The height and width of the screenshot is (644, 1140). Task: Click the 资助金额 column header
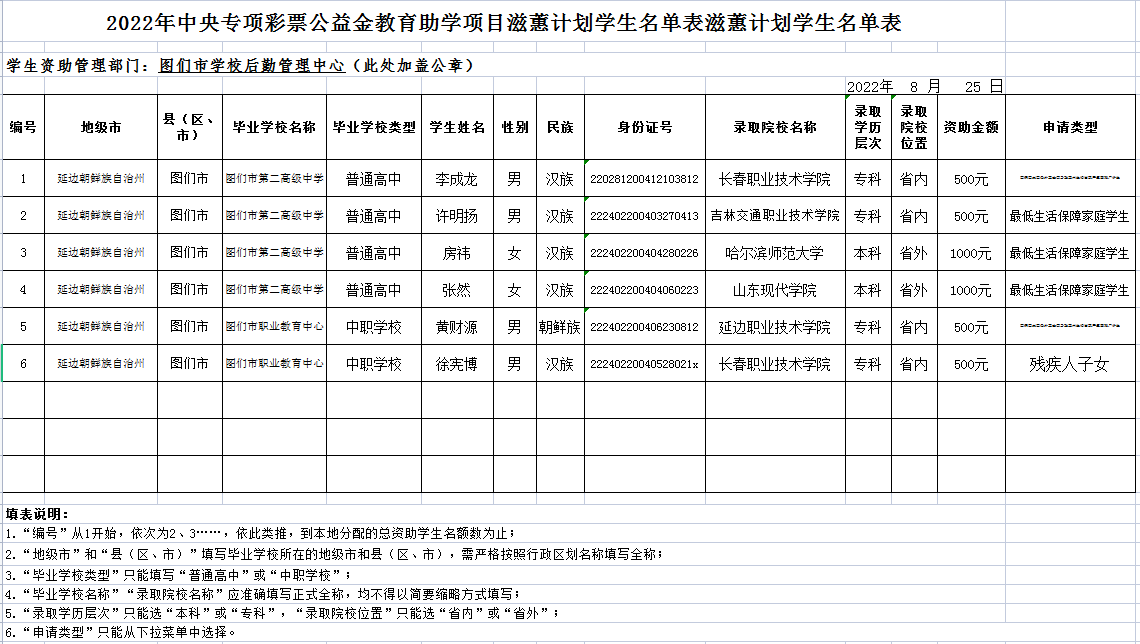969,127
